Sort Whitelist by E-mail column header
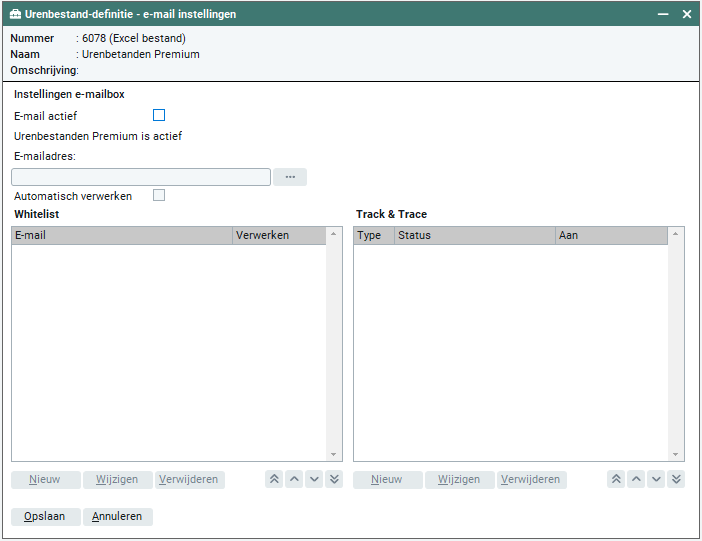Viewport: 702px width, 541px height. [121, 236]
